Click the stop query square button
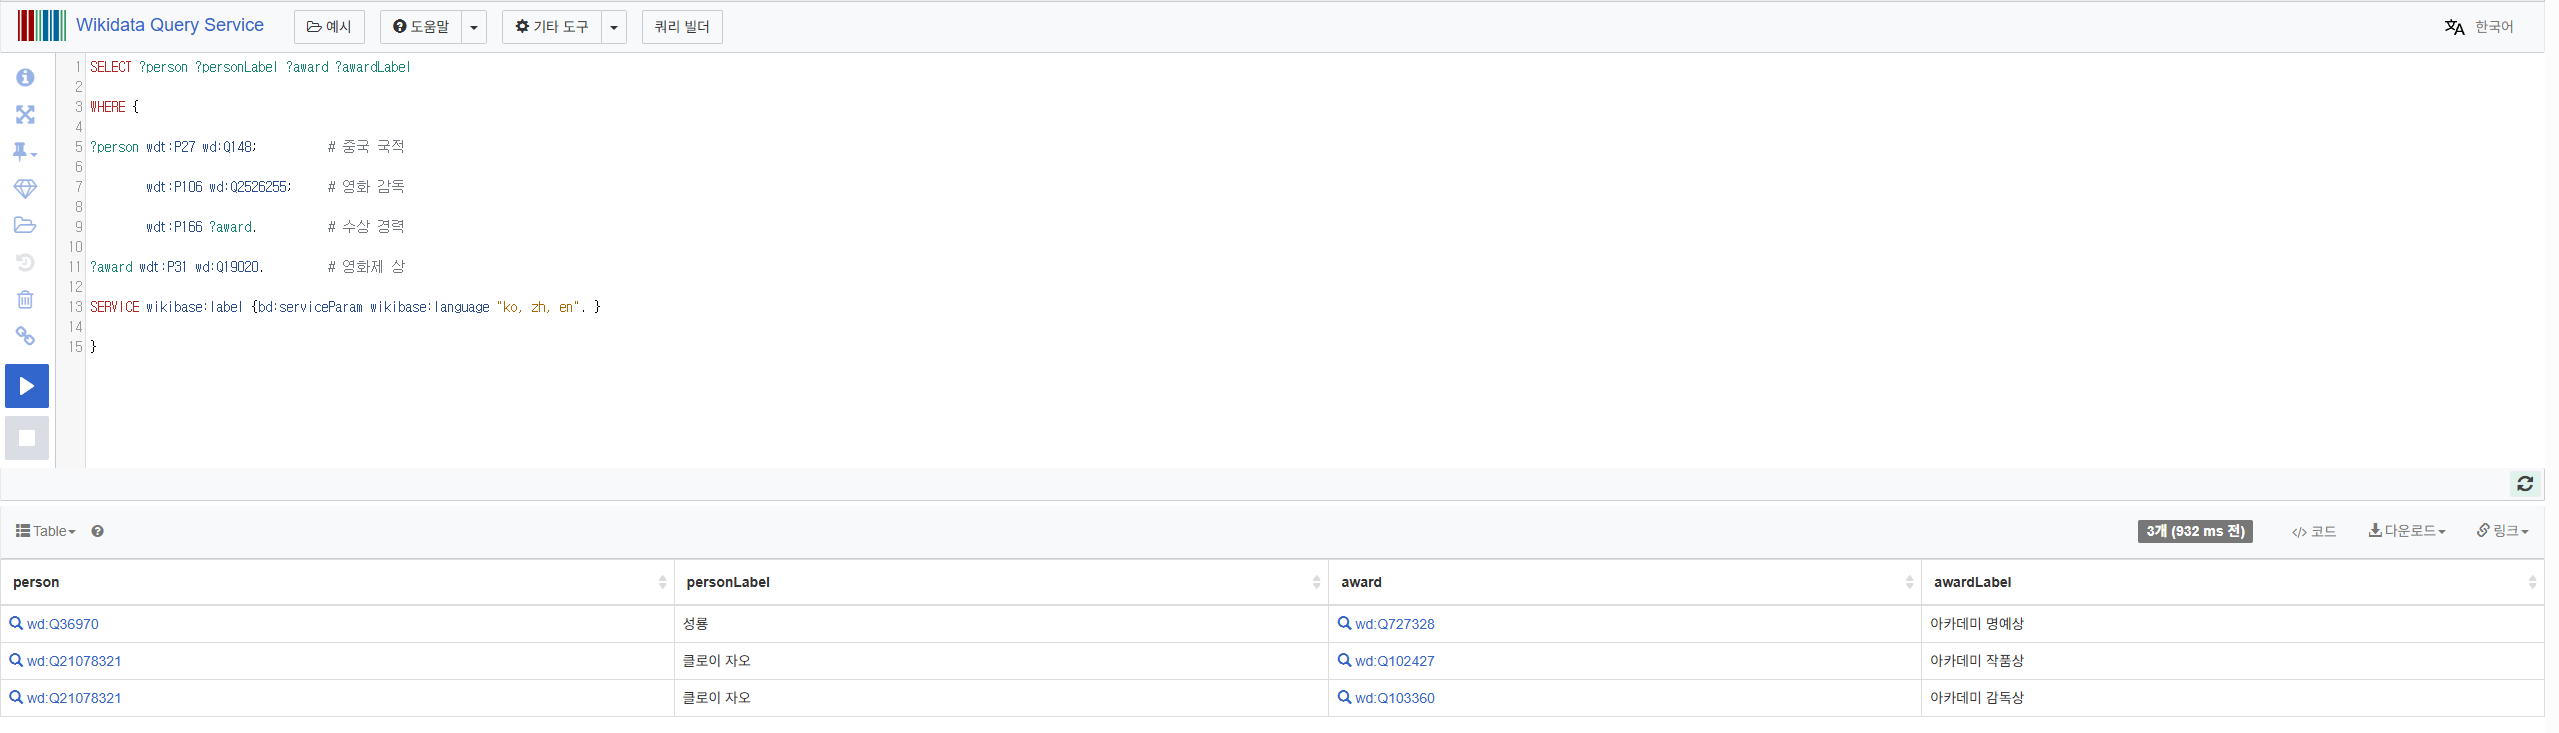The height and width of the screenshot is (733, 2559). [x=27, y=438]
